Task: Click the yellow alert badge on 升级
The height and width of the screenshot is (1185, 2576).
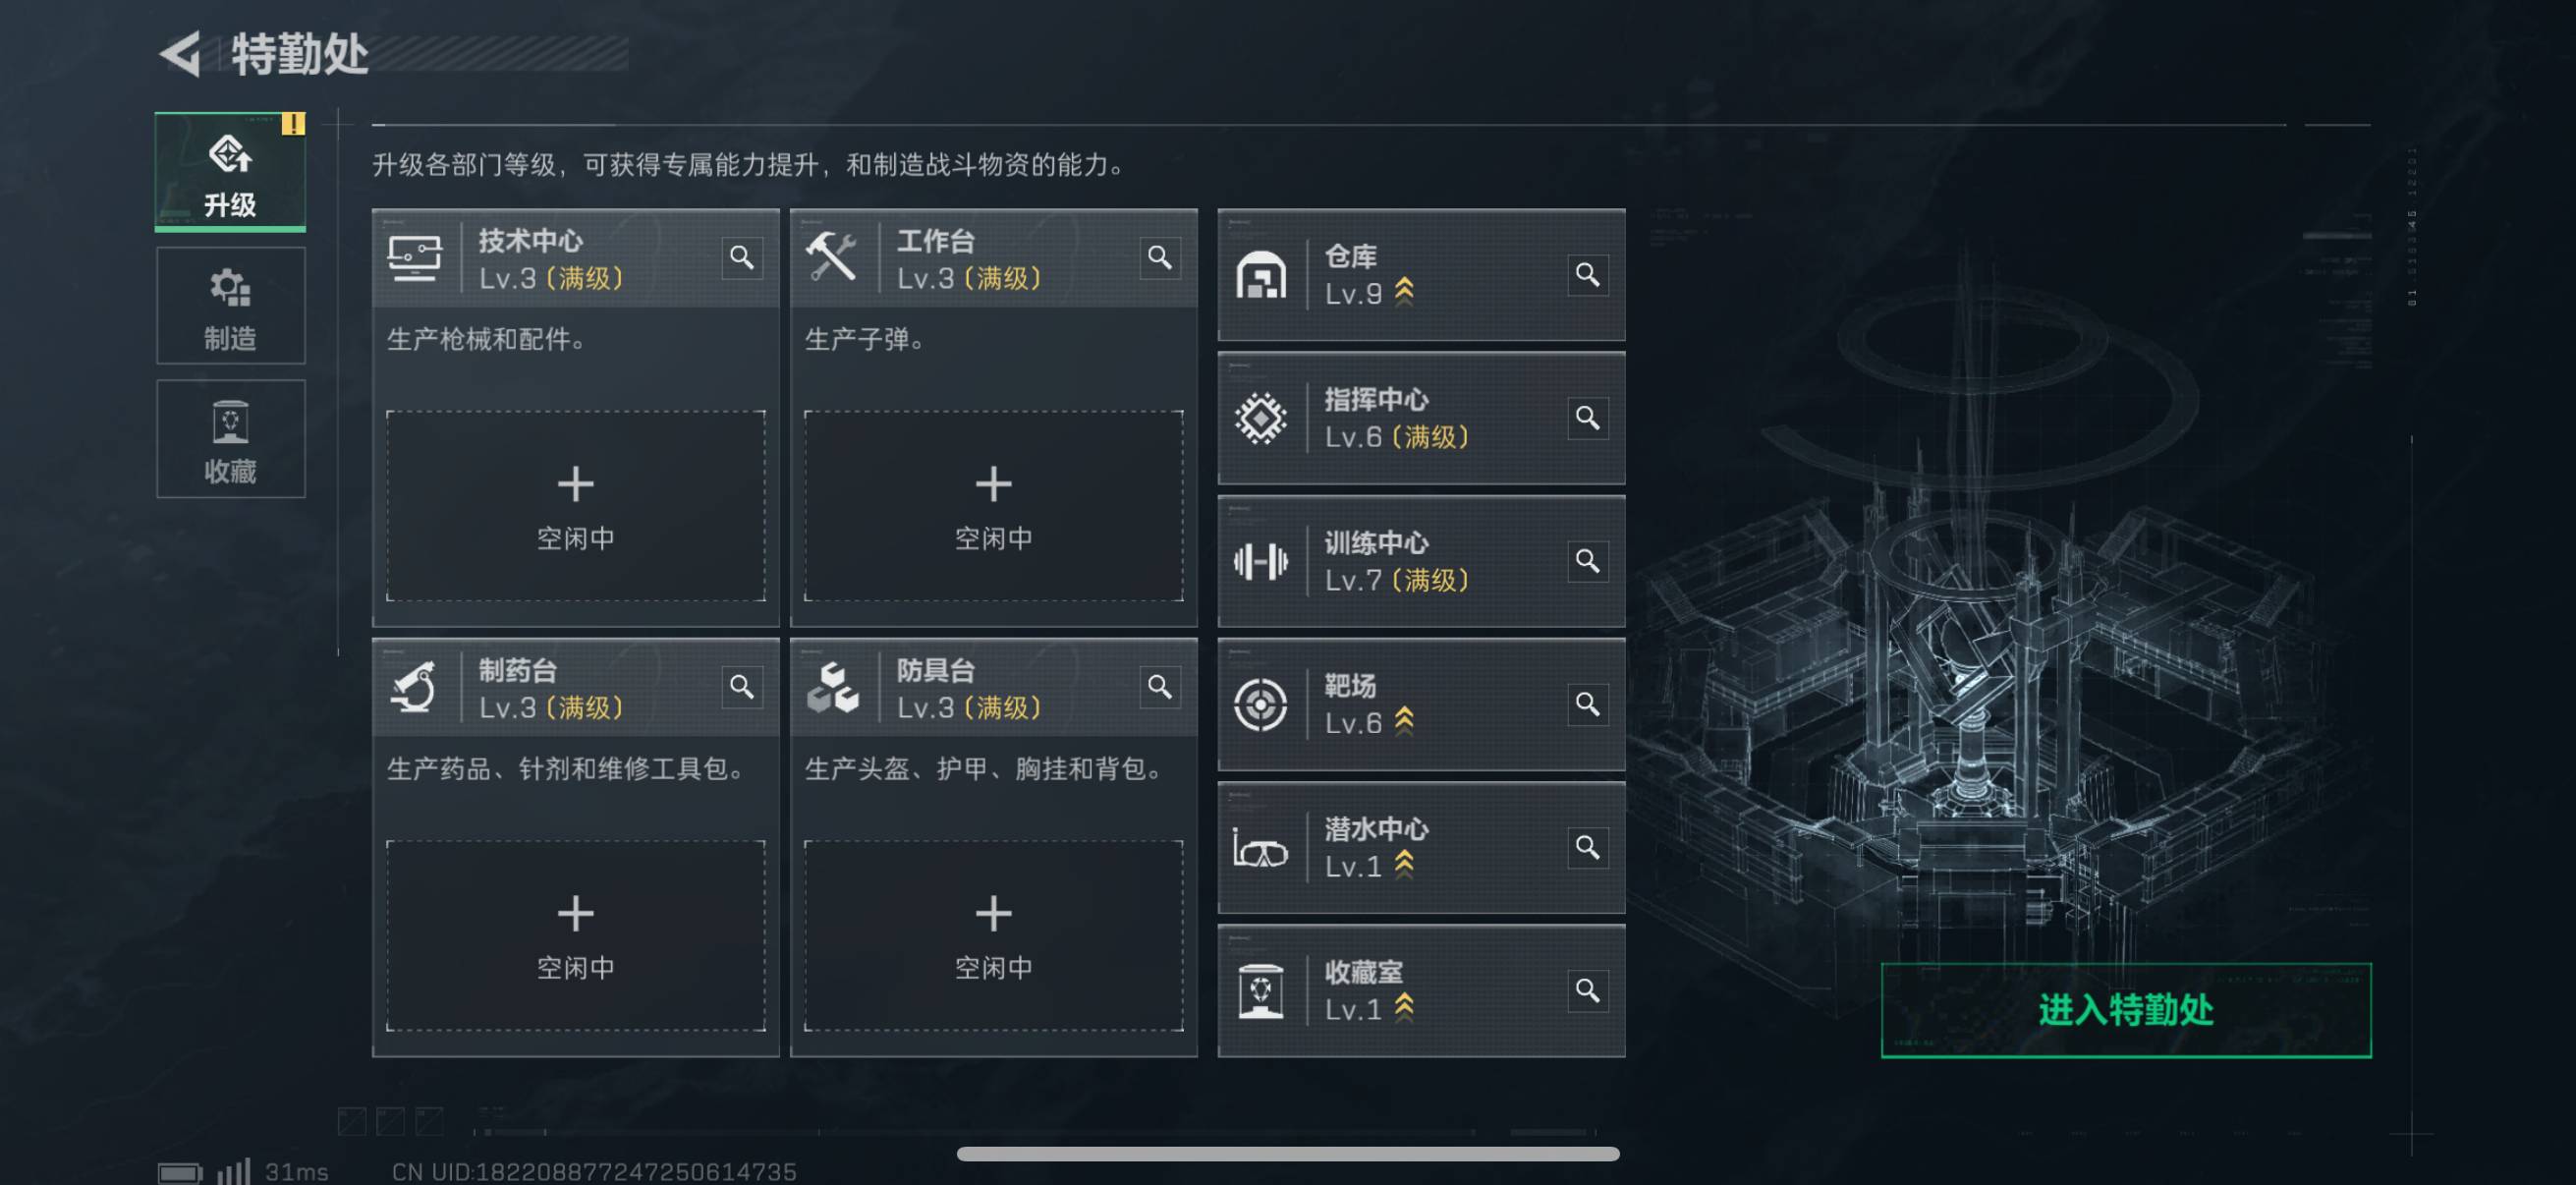Action: (x=293, y=123)
